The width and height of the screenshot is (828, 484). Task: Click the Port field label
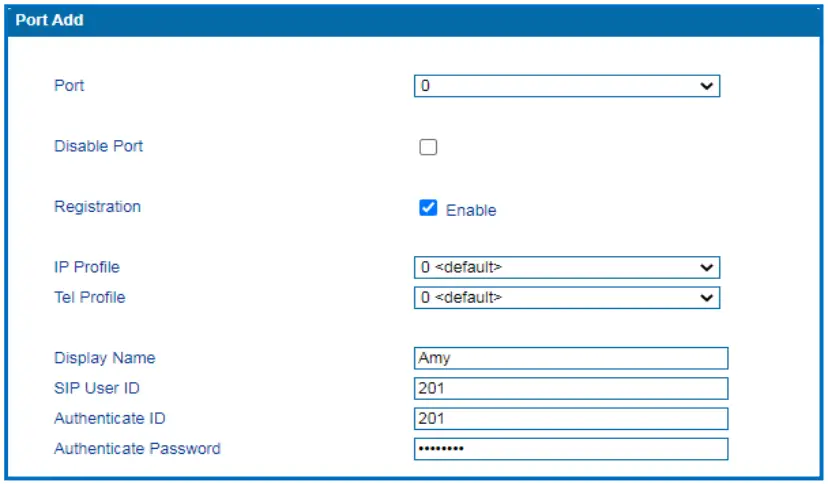coord(69,86)
